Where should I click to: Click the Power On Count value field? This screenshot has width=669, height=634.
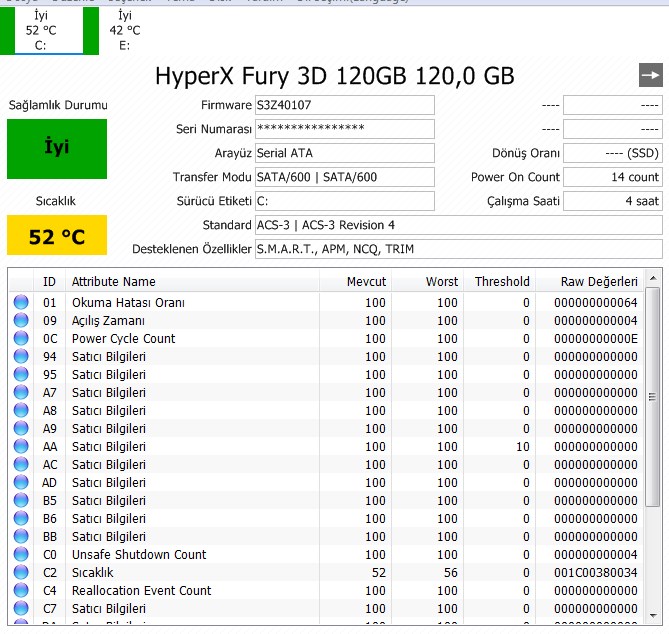pyautogui.click(x=612, y=177)
